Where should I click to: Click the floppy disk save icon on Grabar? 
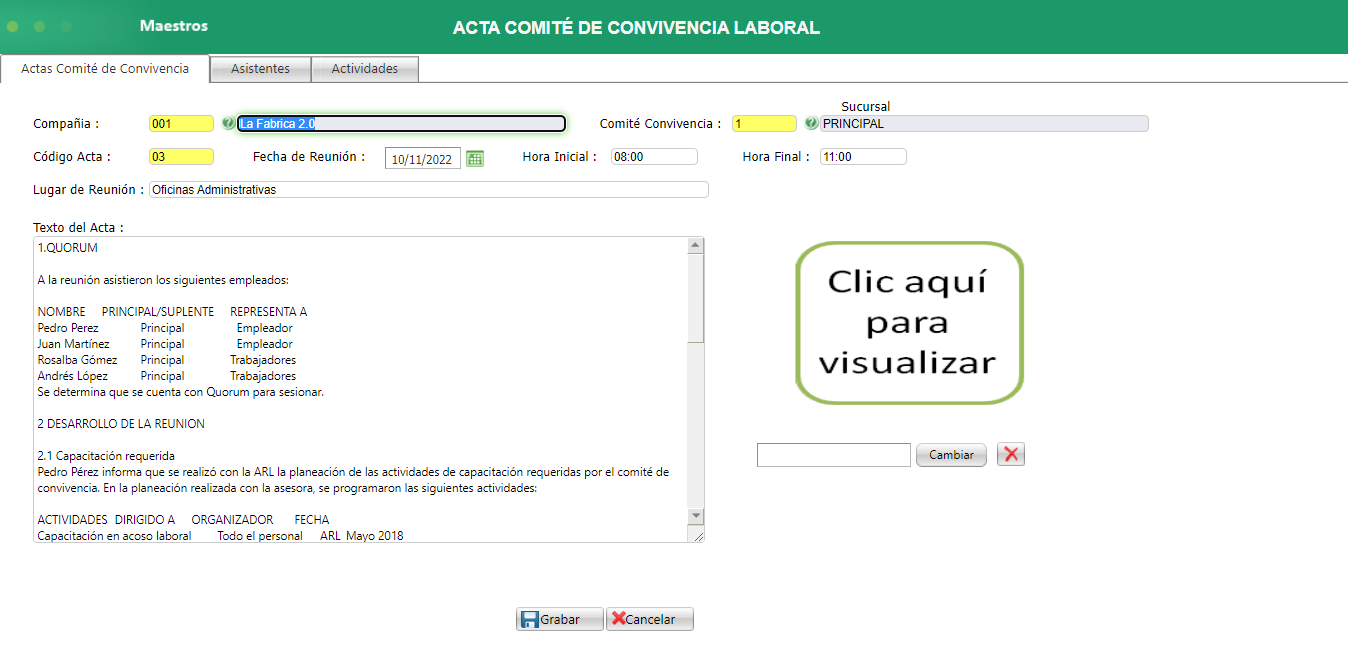(x=528, y=618)
